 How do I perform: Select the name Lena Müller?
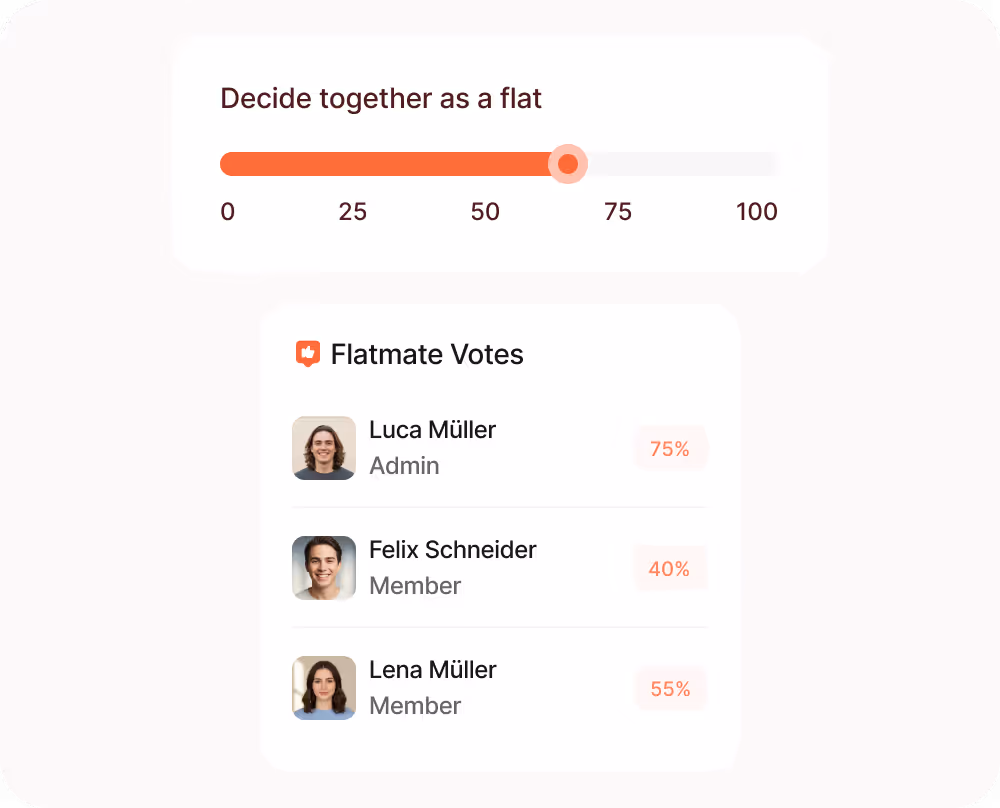tap(432, 670)
